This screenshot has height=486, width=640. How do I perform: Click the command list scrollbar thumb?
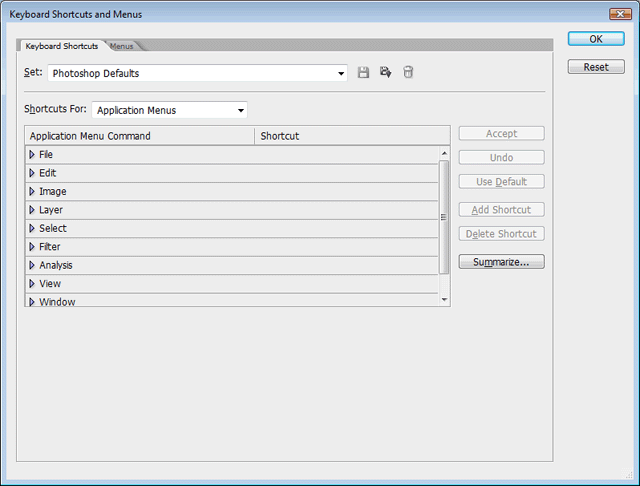[444, 217]
